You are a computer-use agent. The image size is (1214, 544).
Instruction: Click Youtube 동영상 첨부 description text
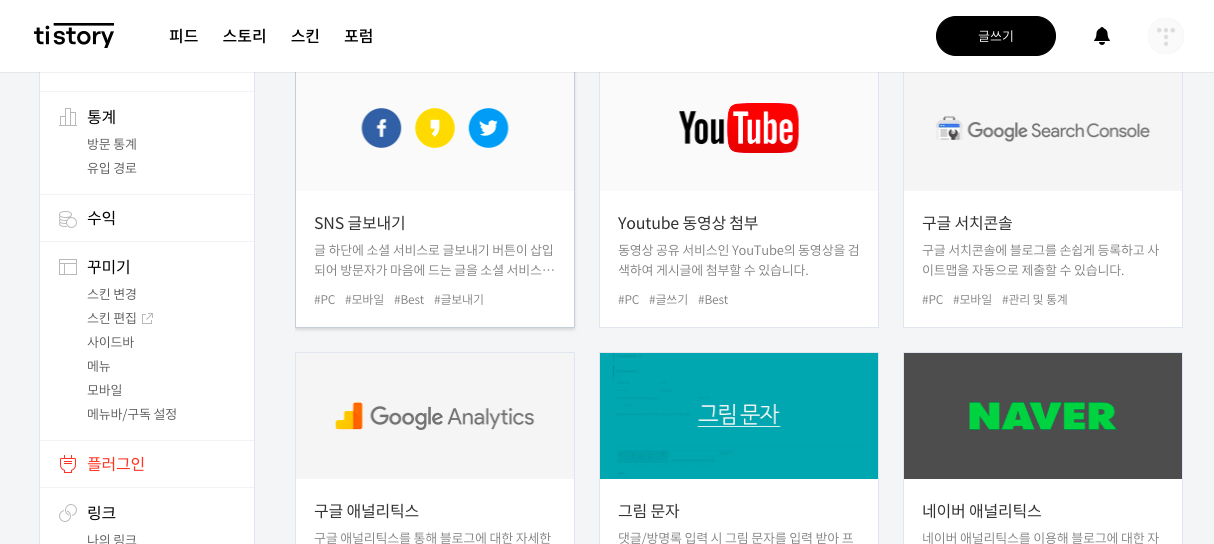coord(739,260)
